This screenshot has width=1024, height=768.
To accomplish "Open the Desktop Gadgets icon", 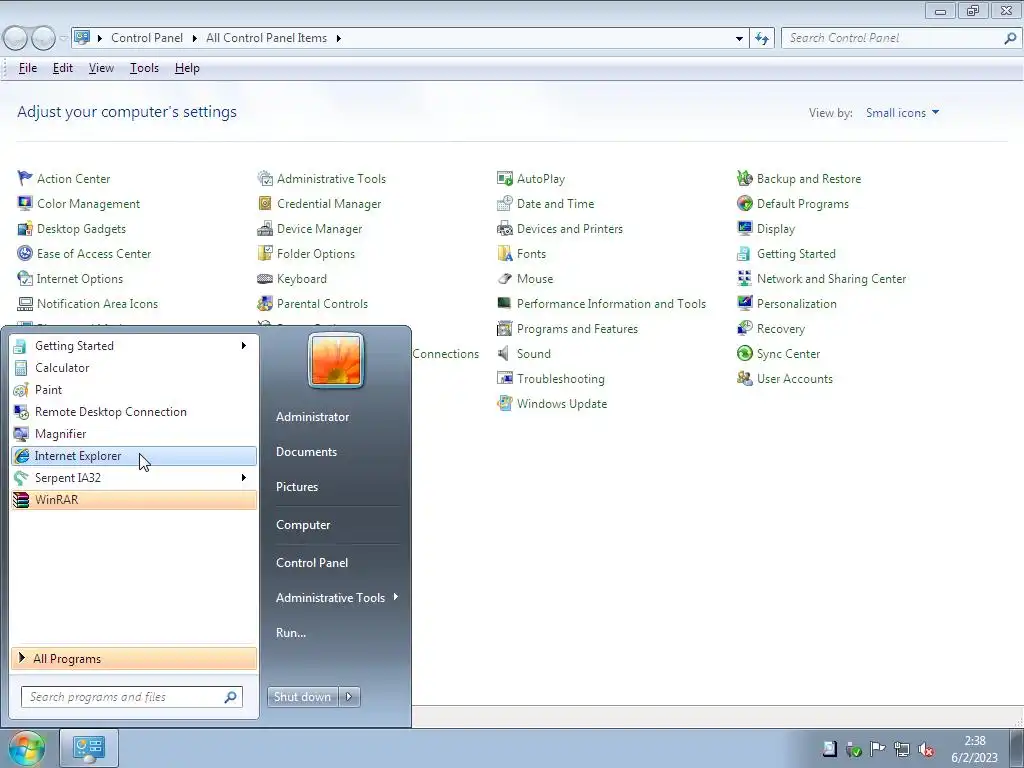I will coord(25,229).
